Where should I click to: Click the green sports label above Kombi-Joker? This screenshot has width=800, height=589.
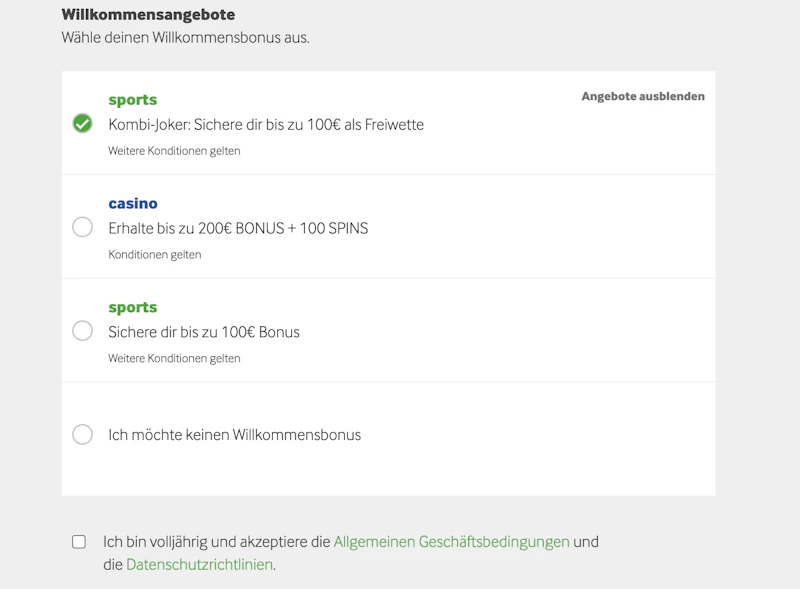(133, 100)
